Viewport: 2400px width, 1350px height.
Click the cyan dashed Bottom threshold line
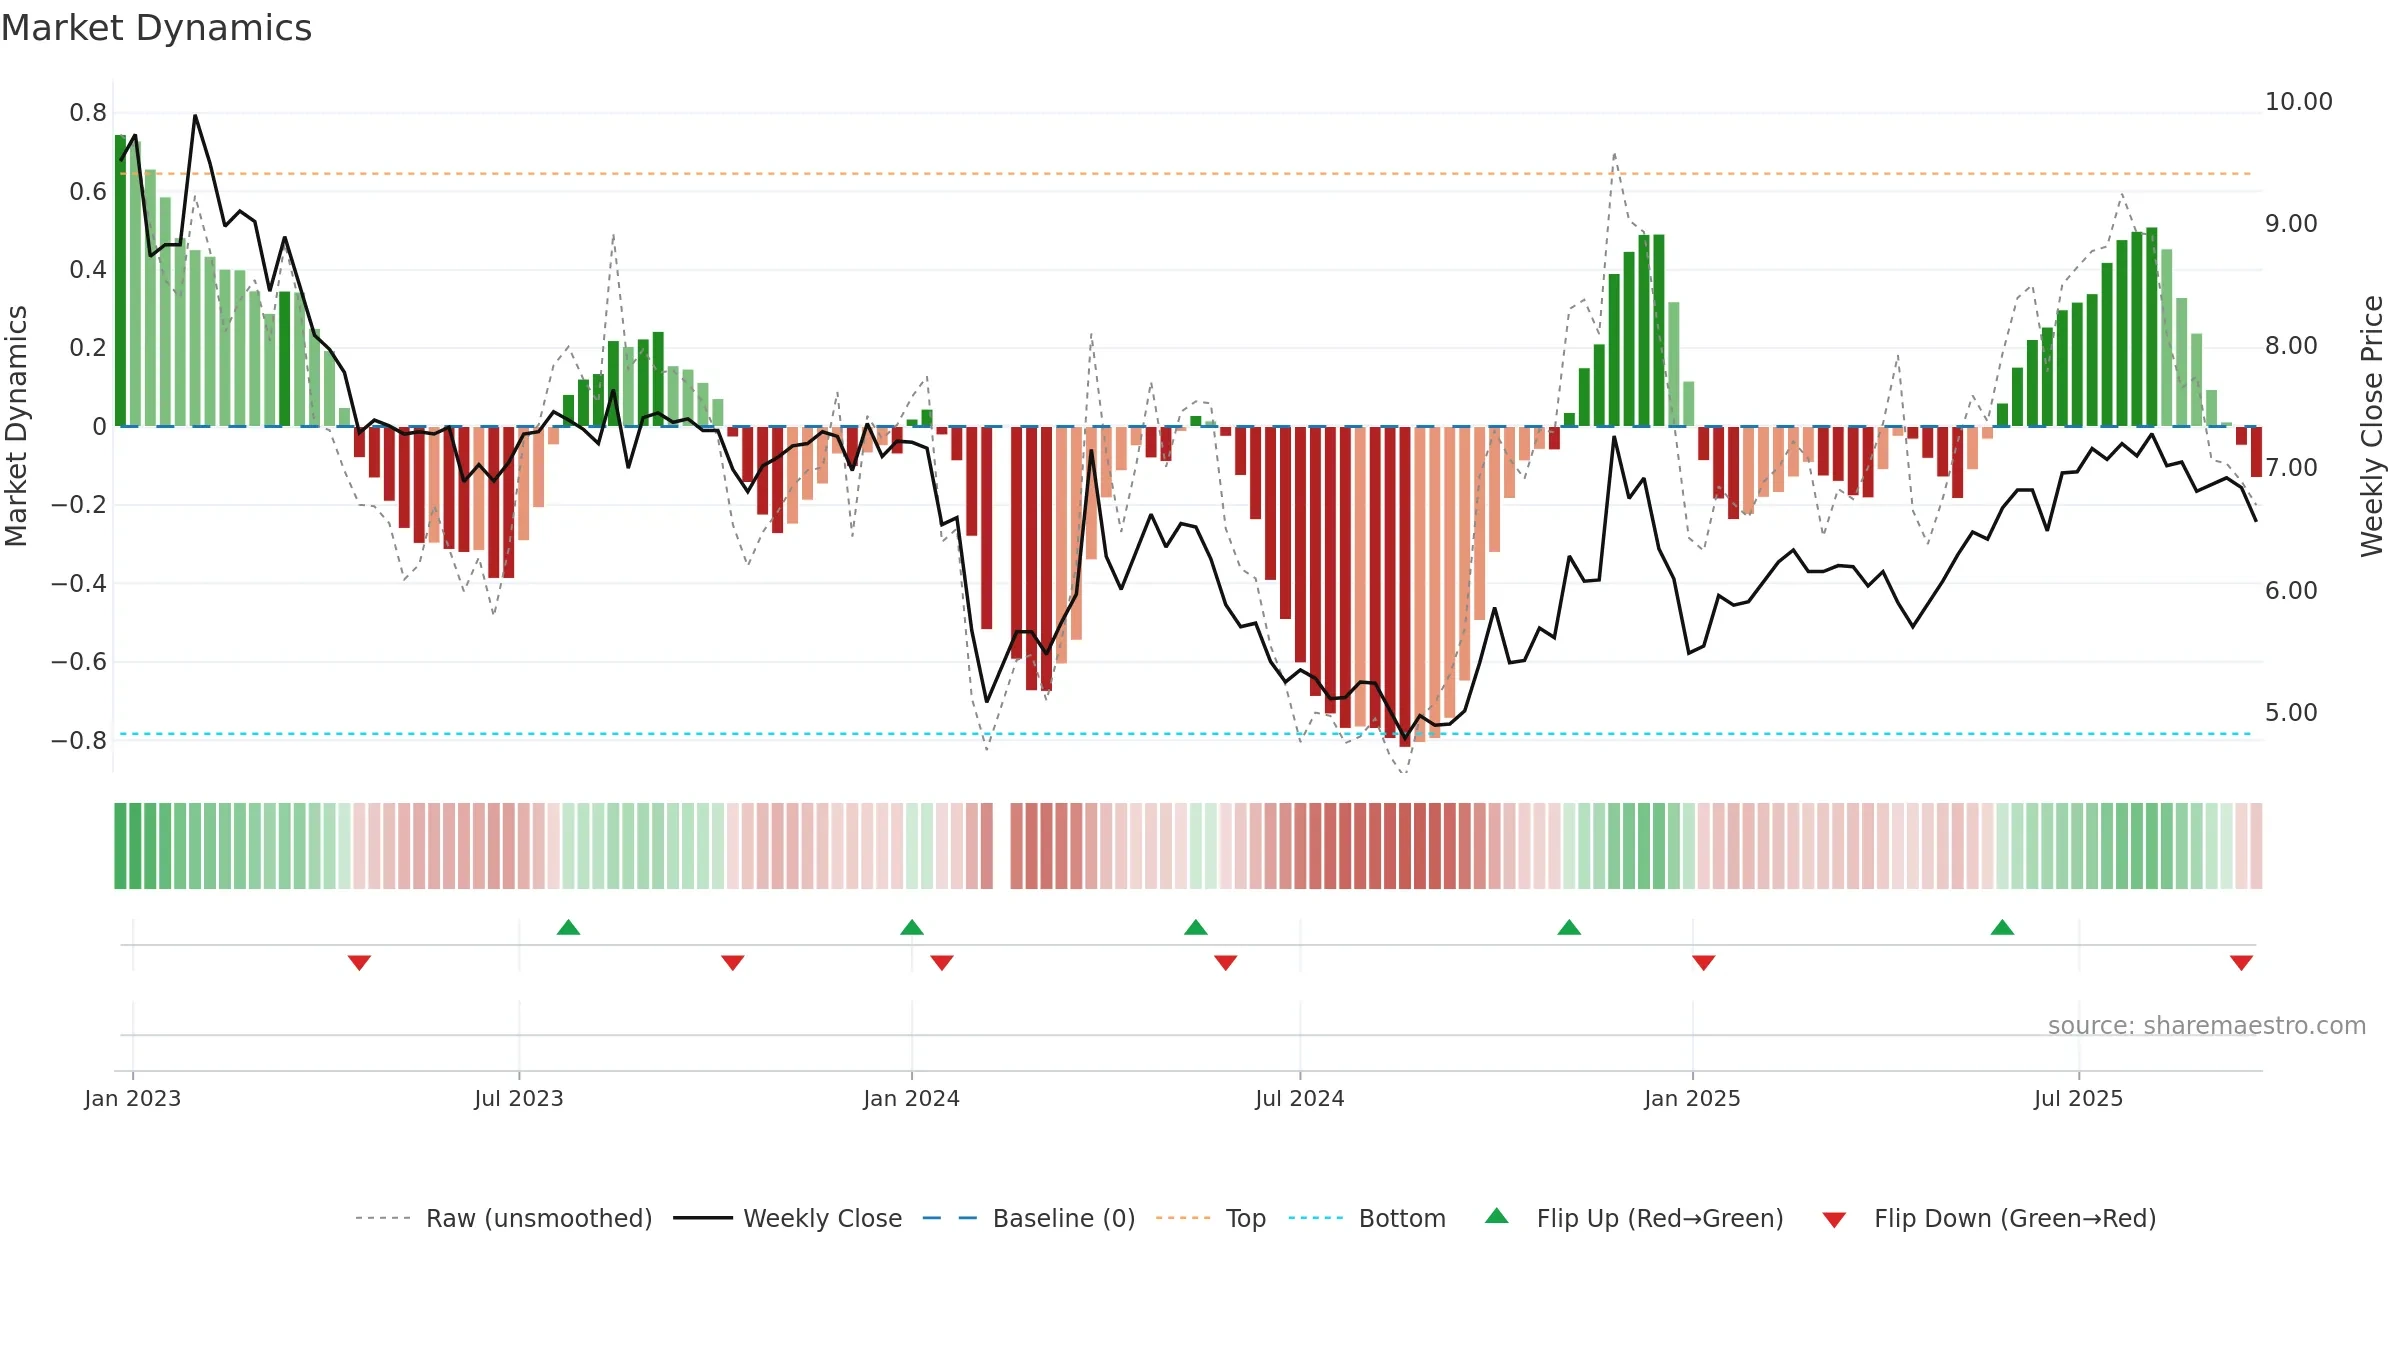pos(1186,734)
